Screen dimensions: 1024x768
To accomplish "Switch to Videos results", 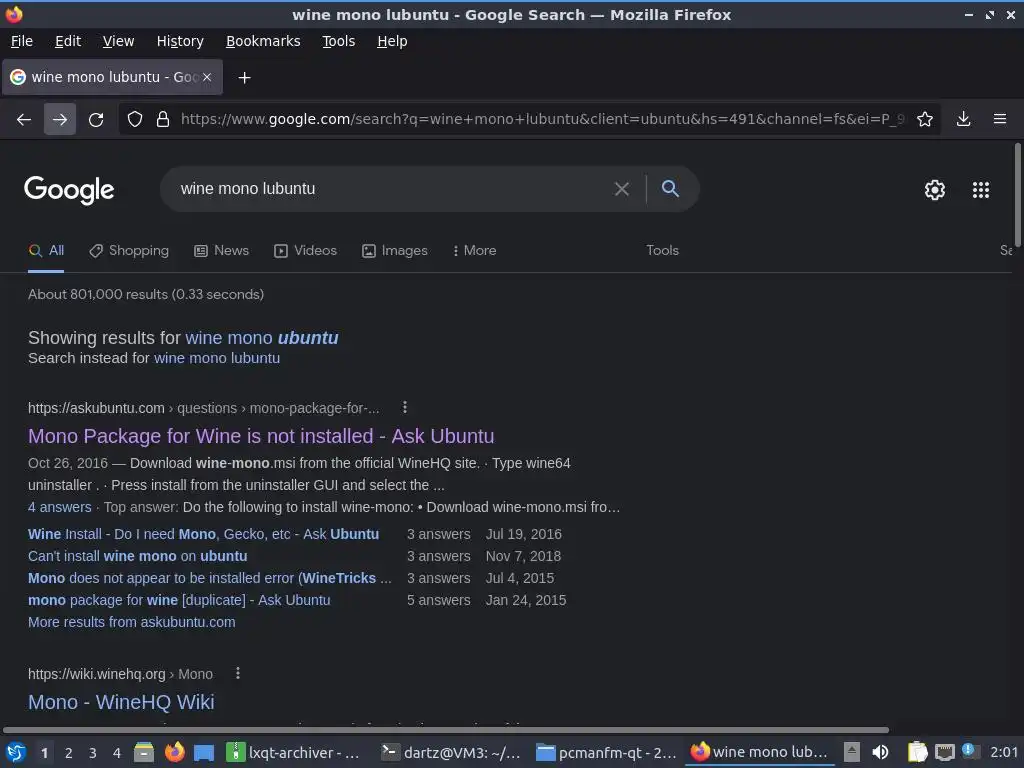I will point(306,251).
